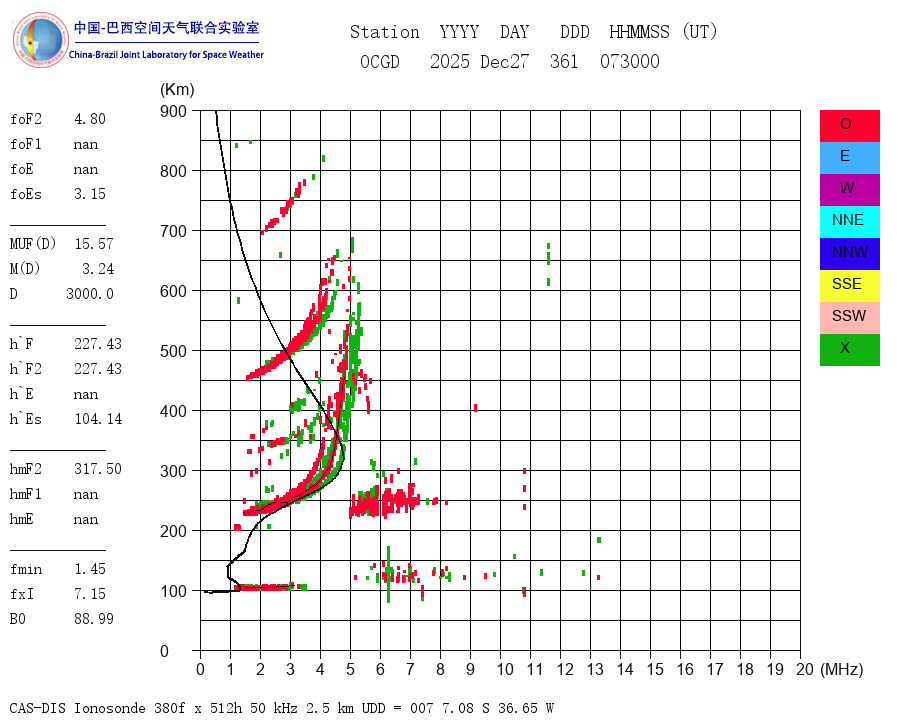Click the (MHz) axis unit label
900x720 pixels.
click(x=842, y=669)
